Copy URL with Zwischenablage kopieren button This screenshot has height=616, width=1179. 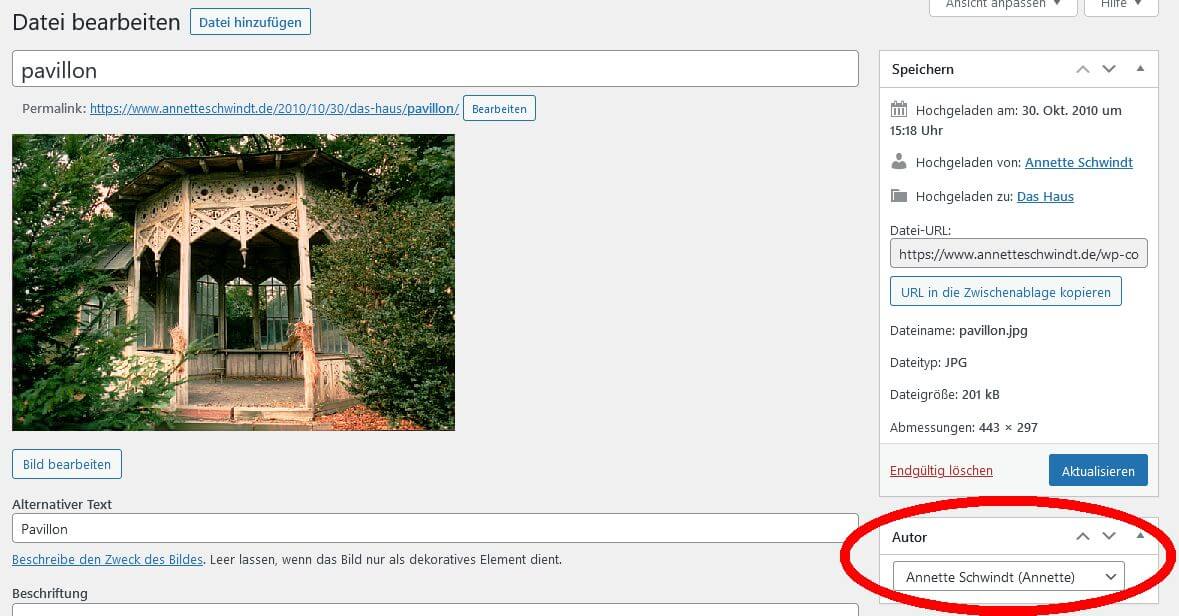pyautogui.click(x=1005, y=292)
